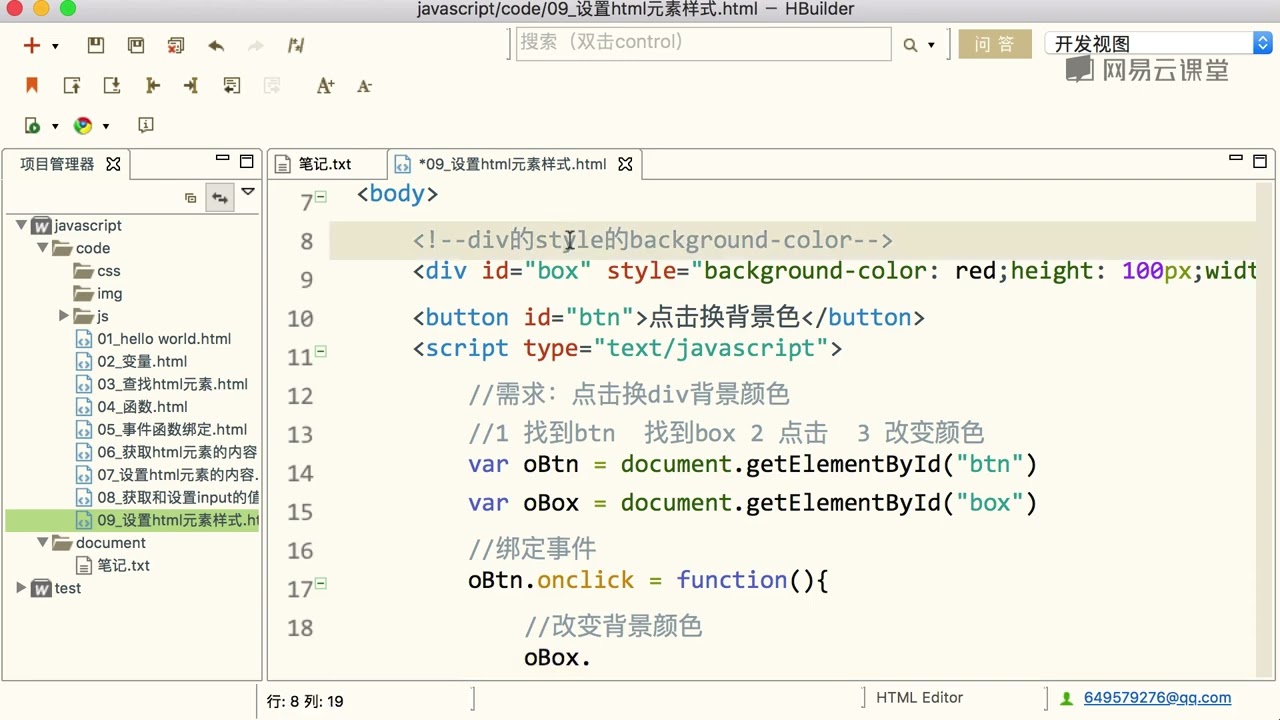Open the 开发视图 view combo box
Image resolution: width=1280 pixels, height=720 pixels.
(1158, 43)
